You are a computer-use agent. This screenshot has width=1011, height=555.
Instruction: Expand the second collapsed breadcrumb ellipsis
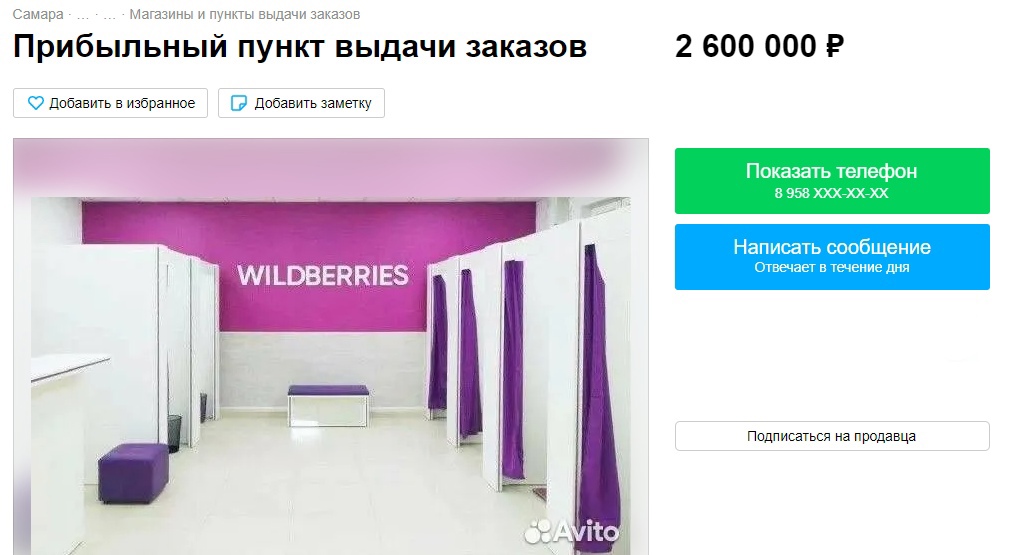[109, 14]
